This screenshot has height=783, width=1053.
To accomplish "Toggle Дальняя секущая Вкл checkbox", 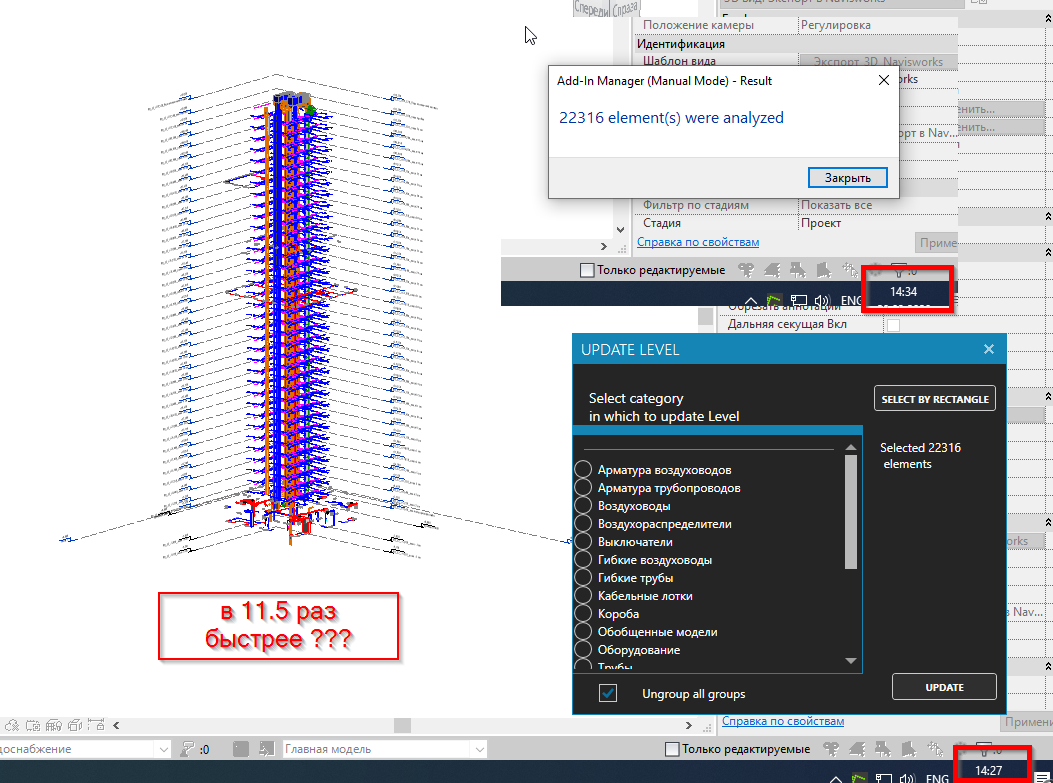I will [893, 325].
